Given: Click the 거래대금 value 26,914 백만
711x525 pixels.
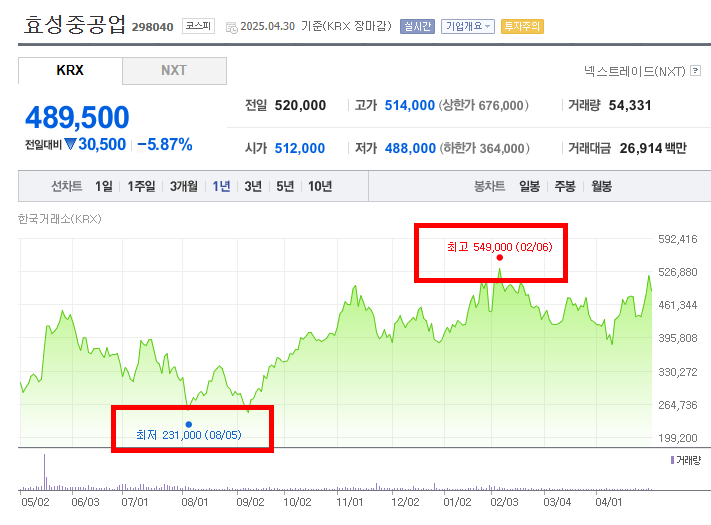Looking at the screenshot, I should tap(653, 148).
